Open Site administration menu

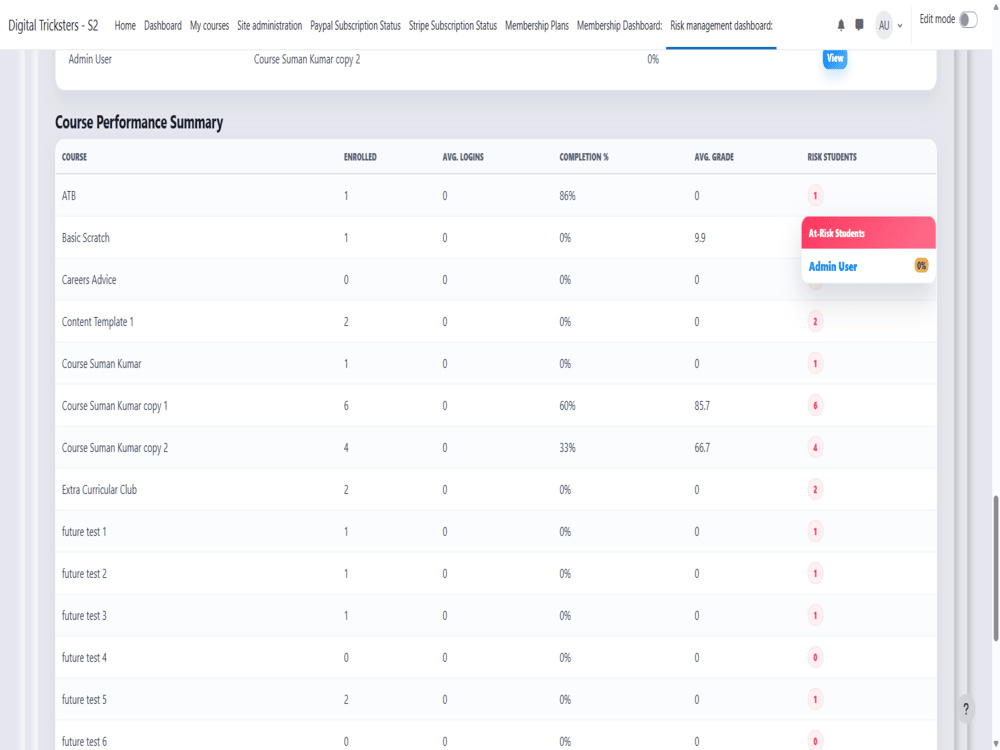point(269,26)
